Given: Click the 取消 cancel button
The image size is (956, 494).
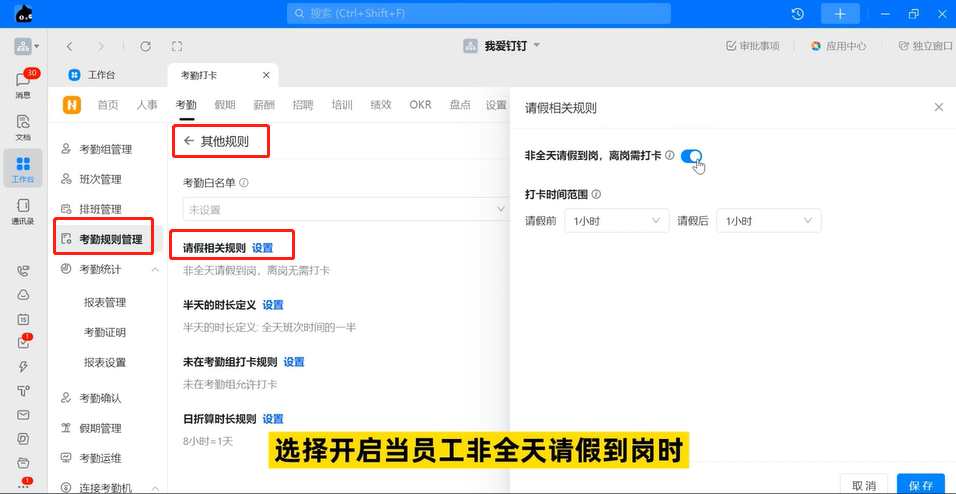Looking at the screenshot, I should click(x=864, y=485).
